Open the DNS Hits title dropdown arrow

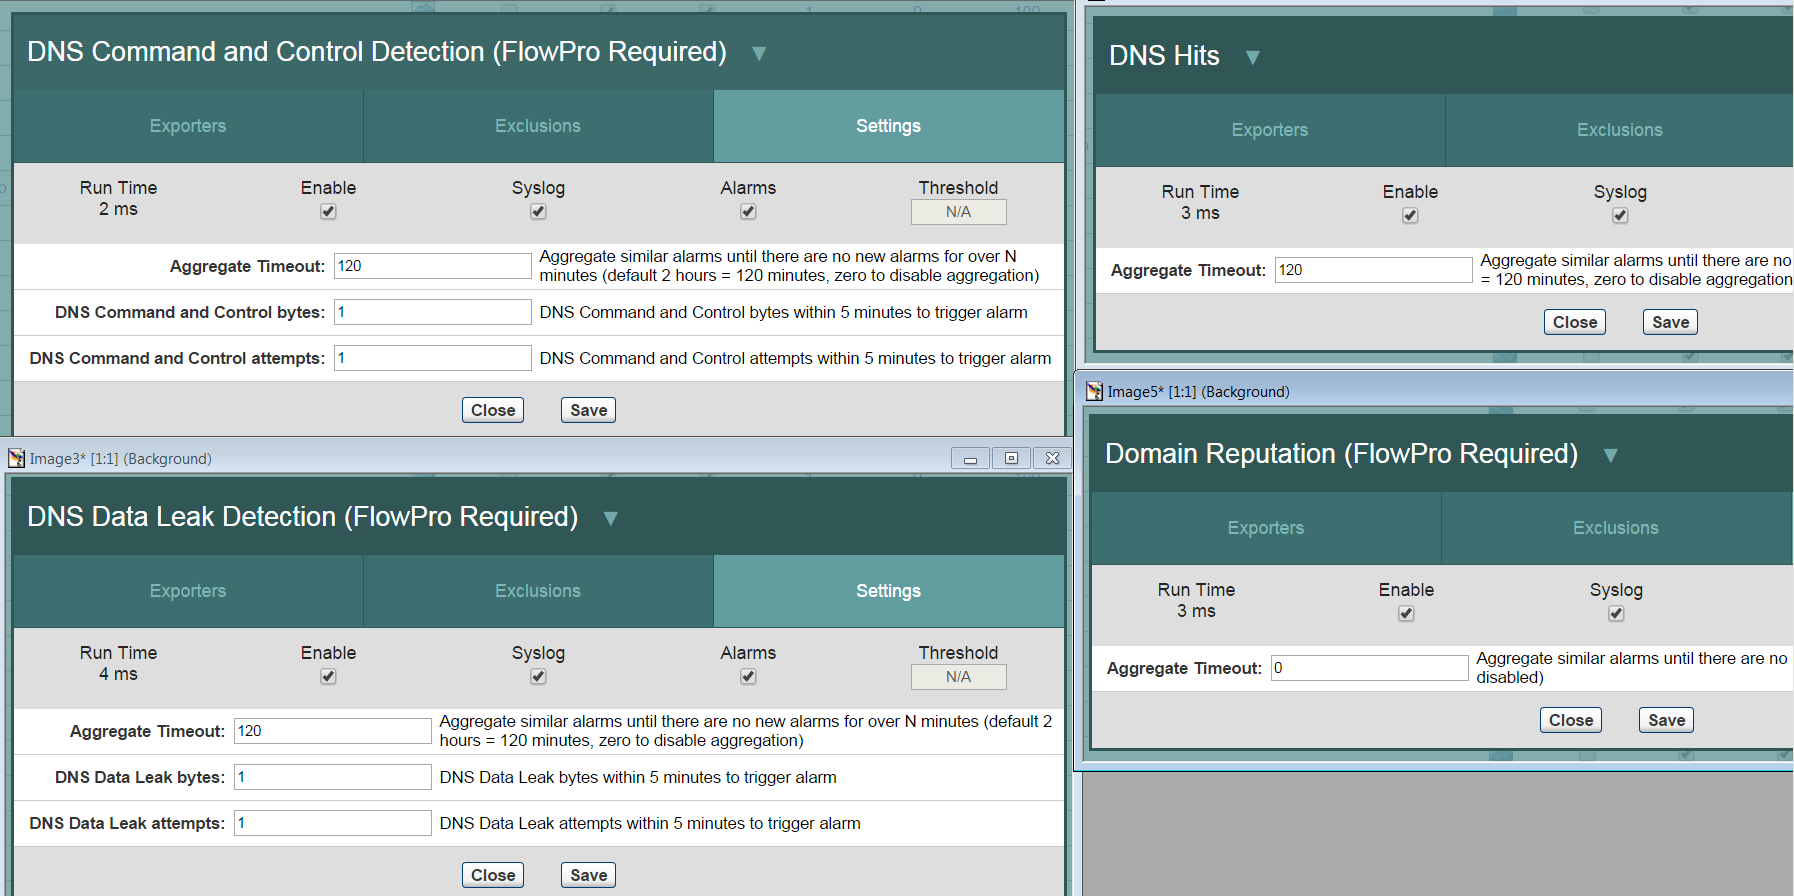coord(1252,58)
